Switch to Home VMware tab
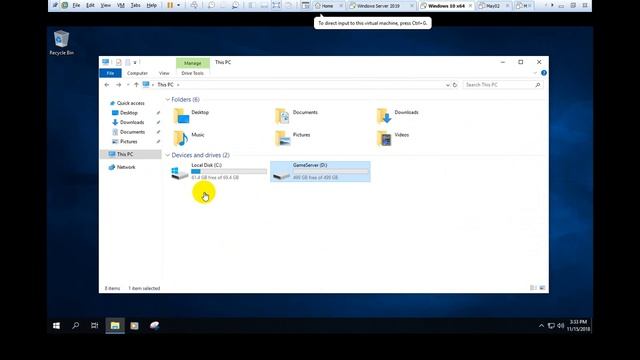The height and width of the screenshot is (360, 640). 327,6
